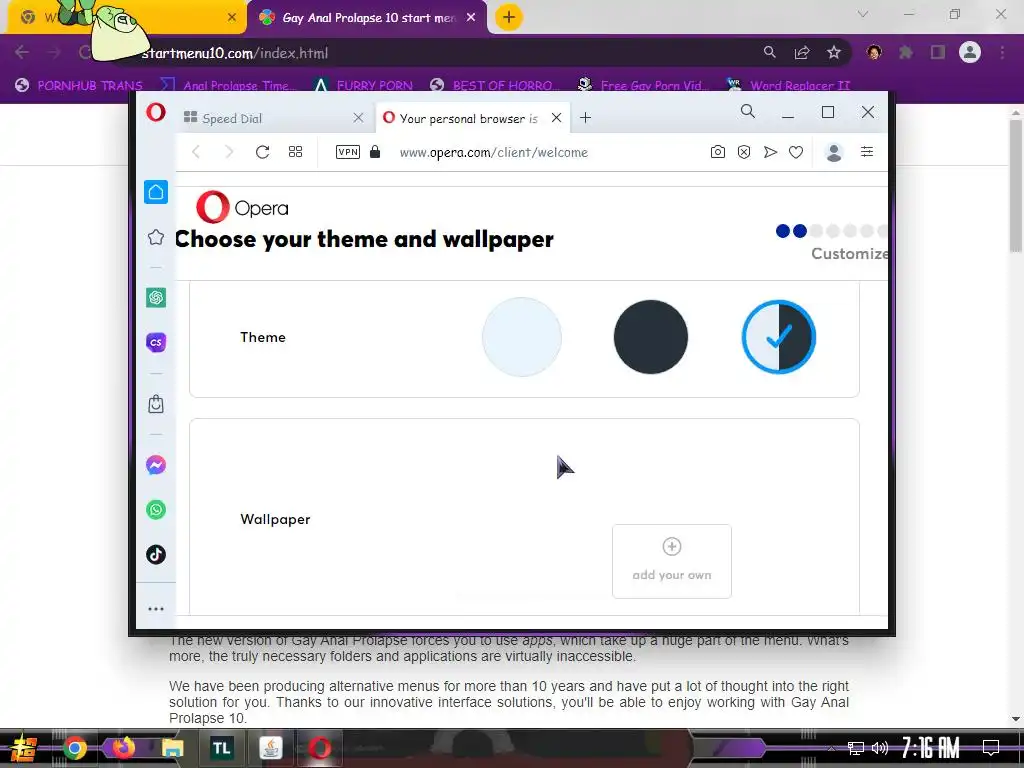Add page to bookmarks heart icon

[x=795, y=152]
